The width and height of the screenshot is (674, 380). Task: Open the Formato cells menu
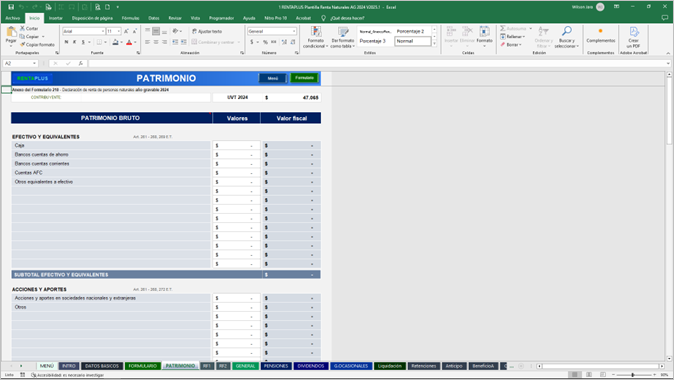point(484,36)
